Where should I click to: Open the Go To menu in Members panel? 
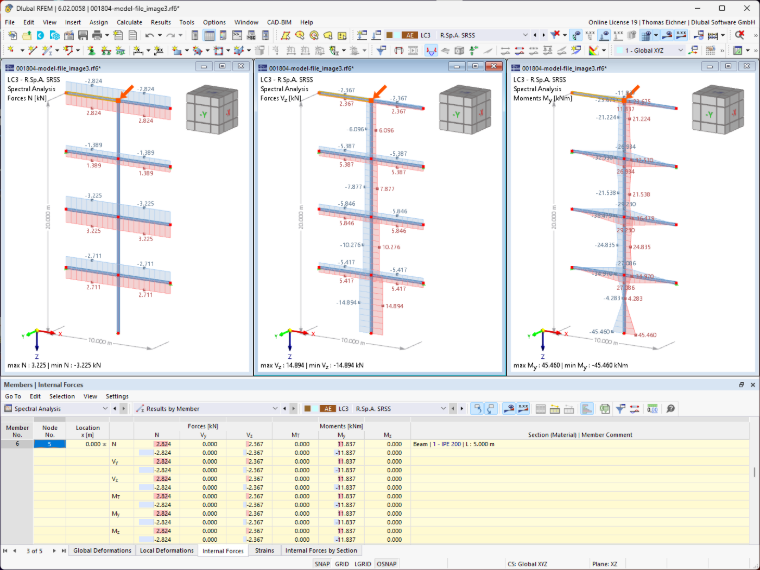[13, 396]
